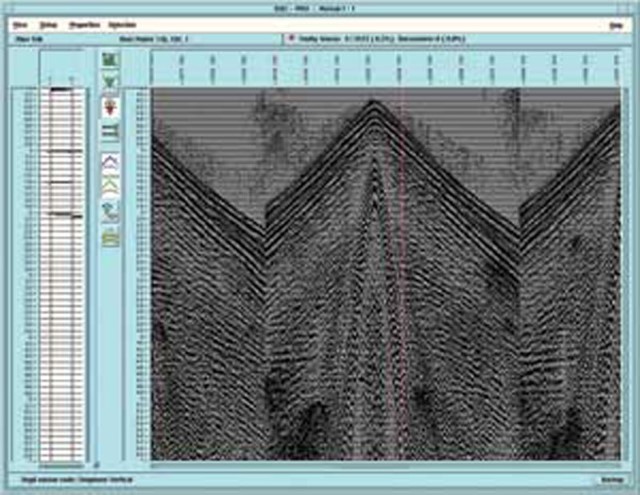Select the purple peak curve tool icon
The image size is (640, 495).
coord(109,161)
